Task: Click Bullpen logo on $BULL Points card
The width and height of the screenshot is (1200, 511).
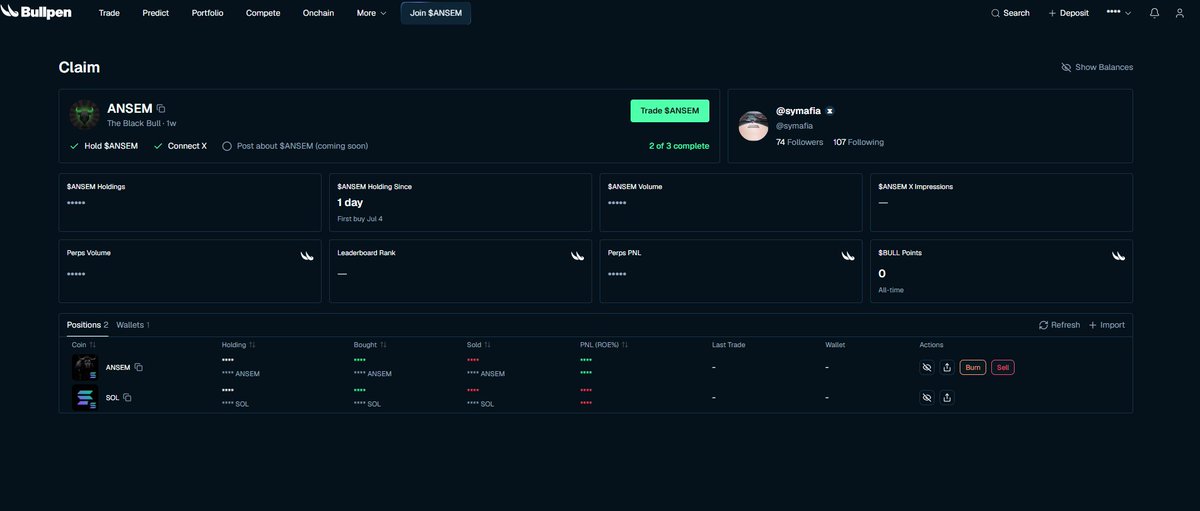Action: pos(1119,255)
